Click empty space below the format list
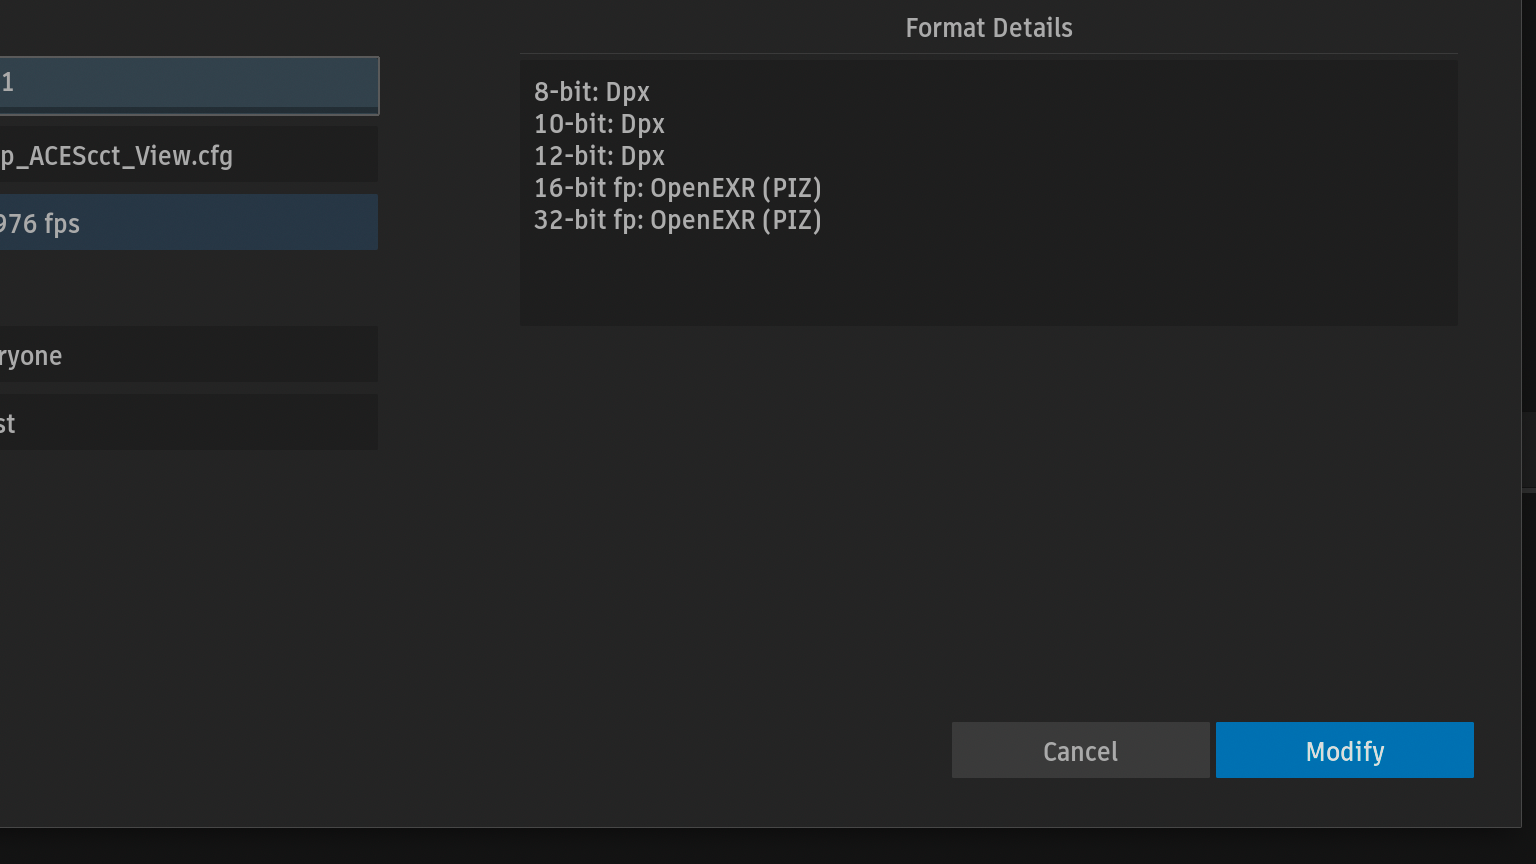1536x864 pixels. [988, 280]
